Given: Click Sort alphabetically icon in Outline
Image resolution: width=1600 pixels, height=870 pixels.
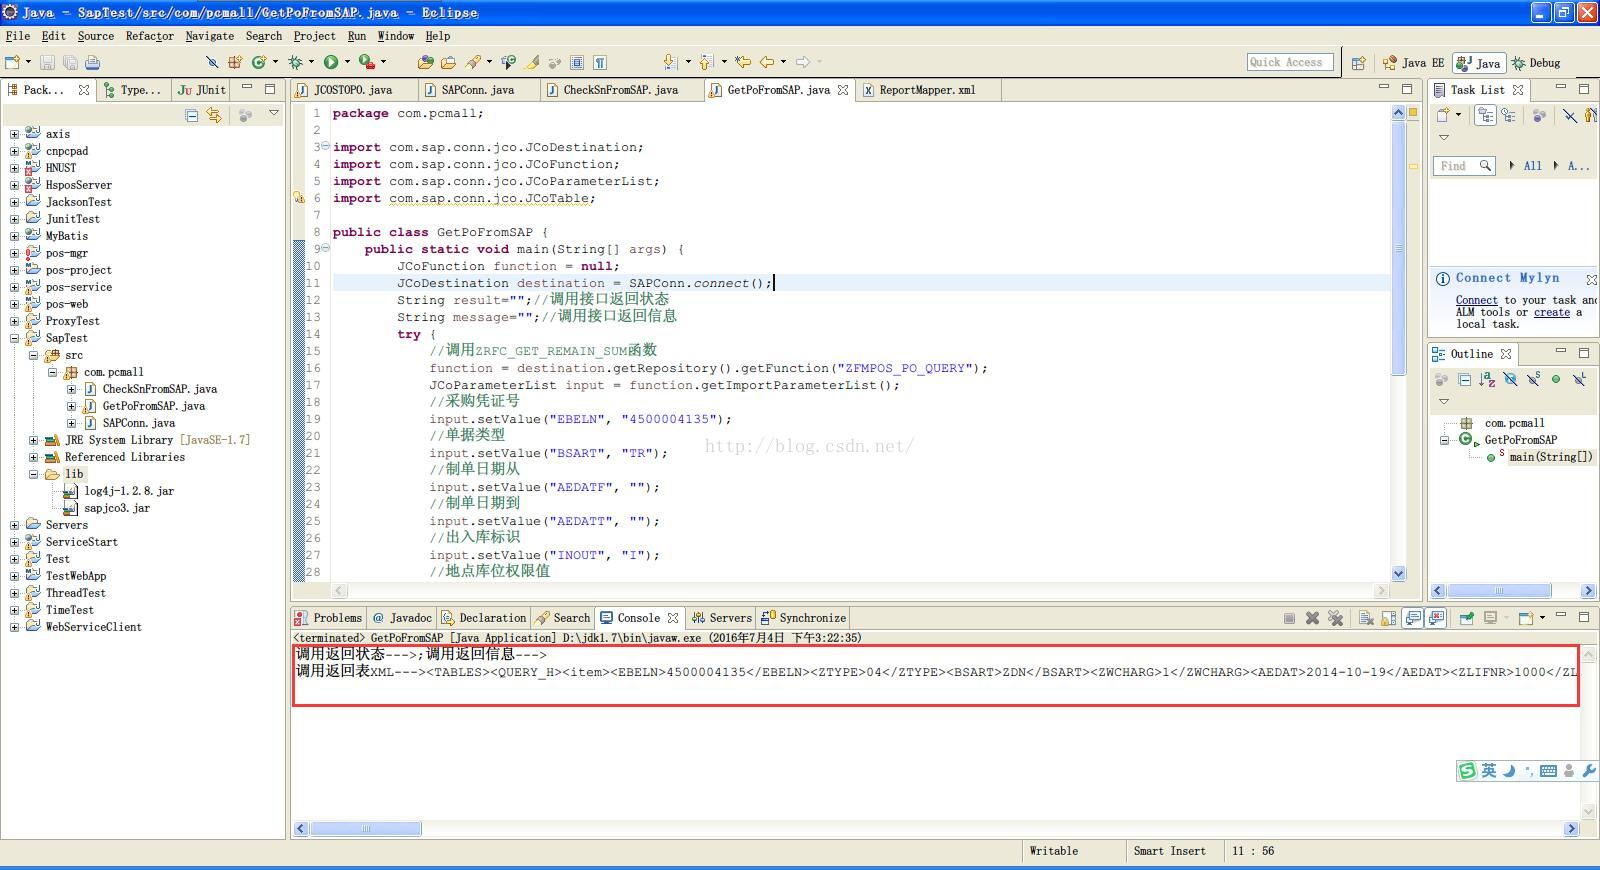Looking at the screenshot, I should 1487,379.
